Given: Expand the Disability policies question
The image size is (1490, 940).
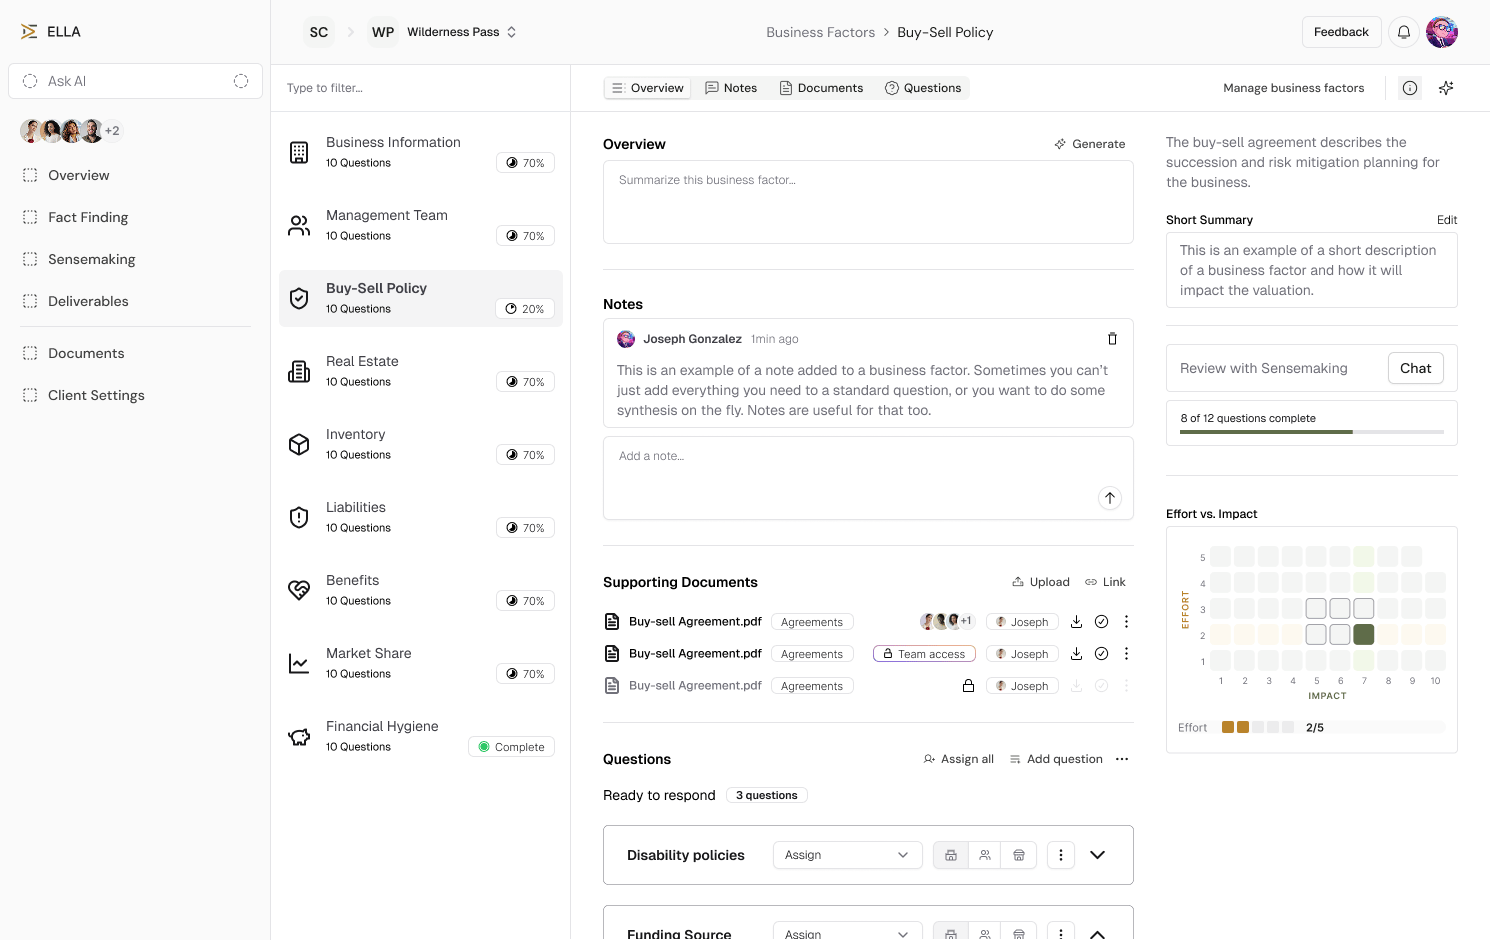Looking at the screenshot, I should (x=1097, y=855).
